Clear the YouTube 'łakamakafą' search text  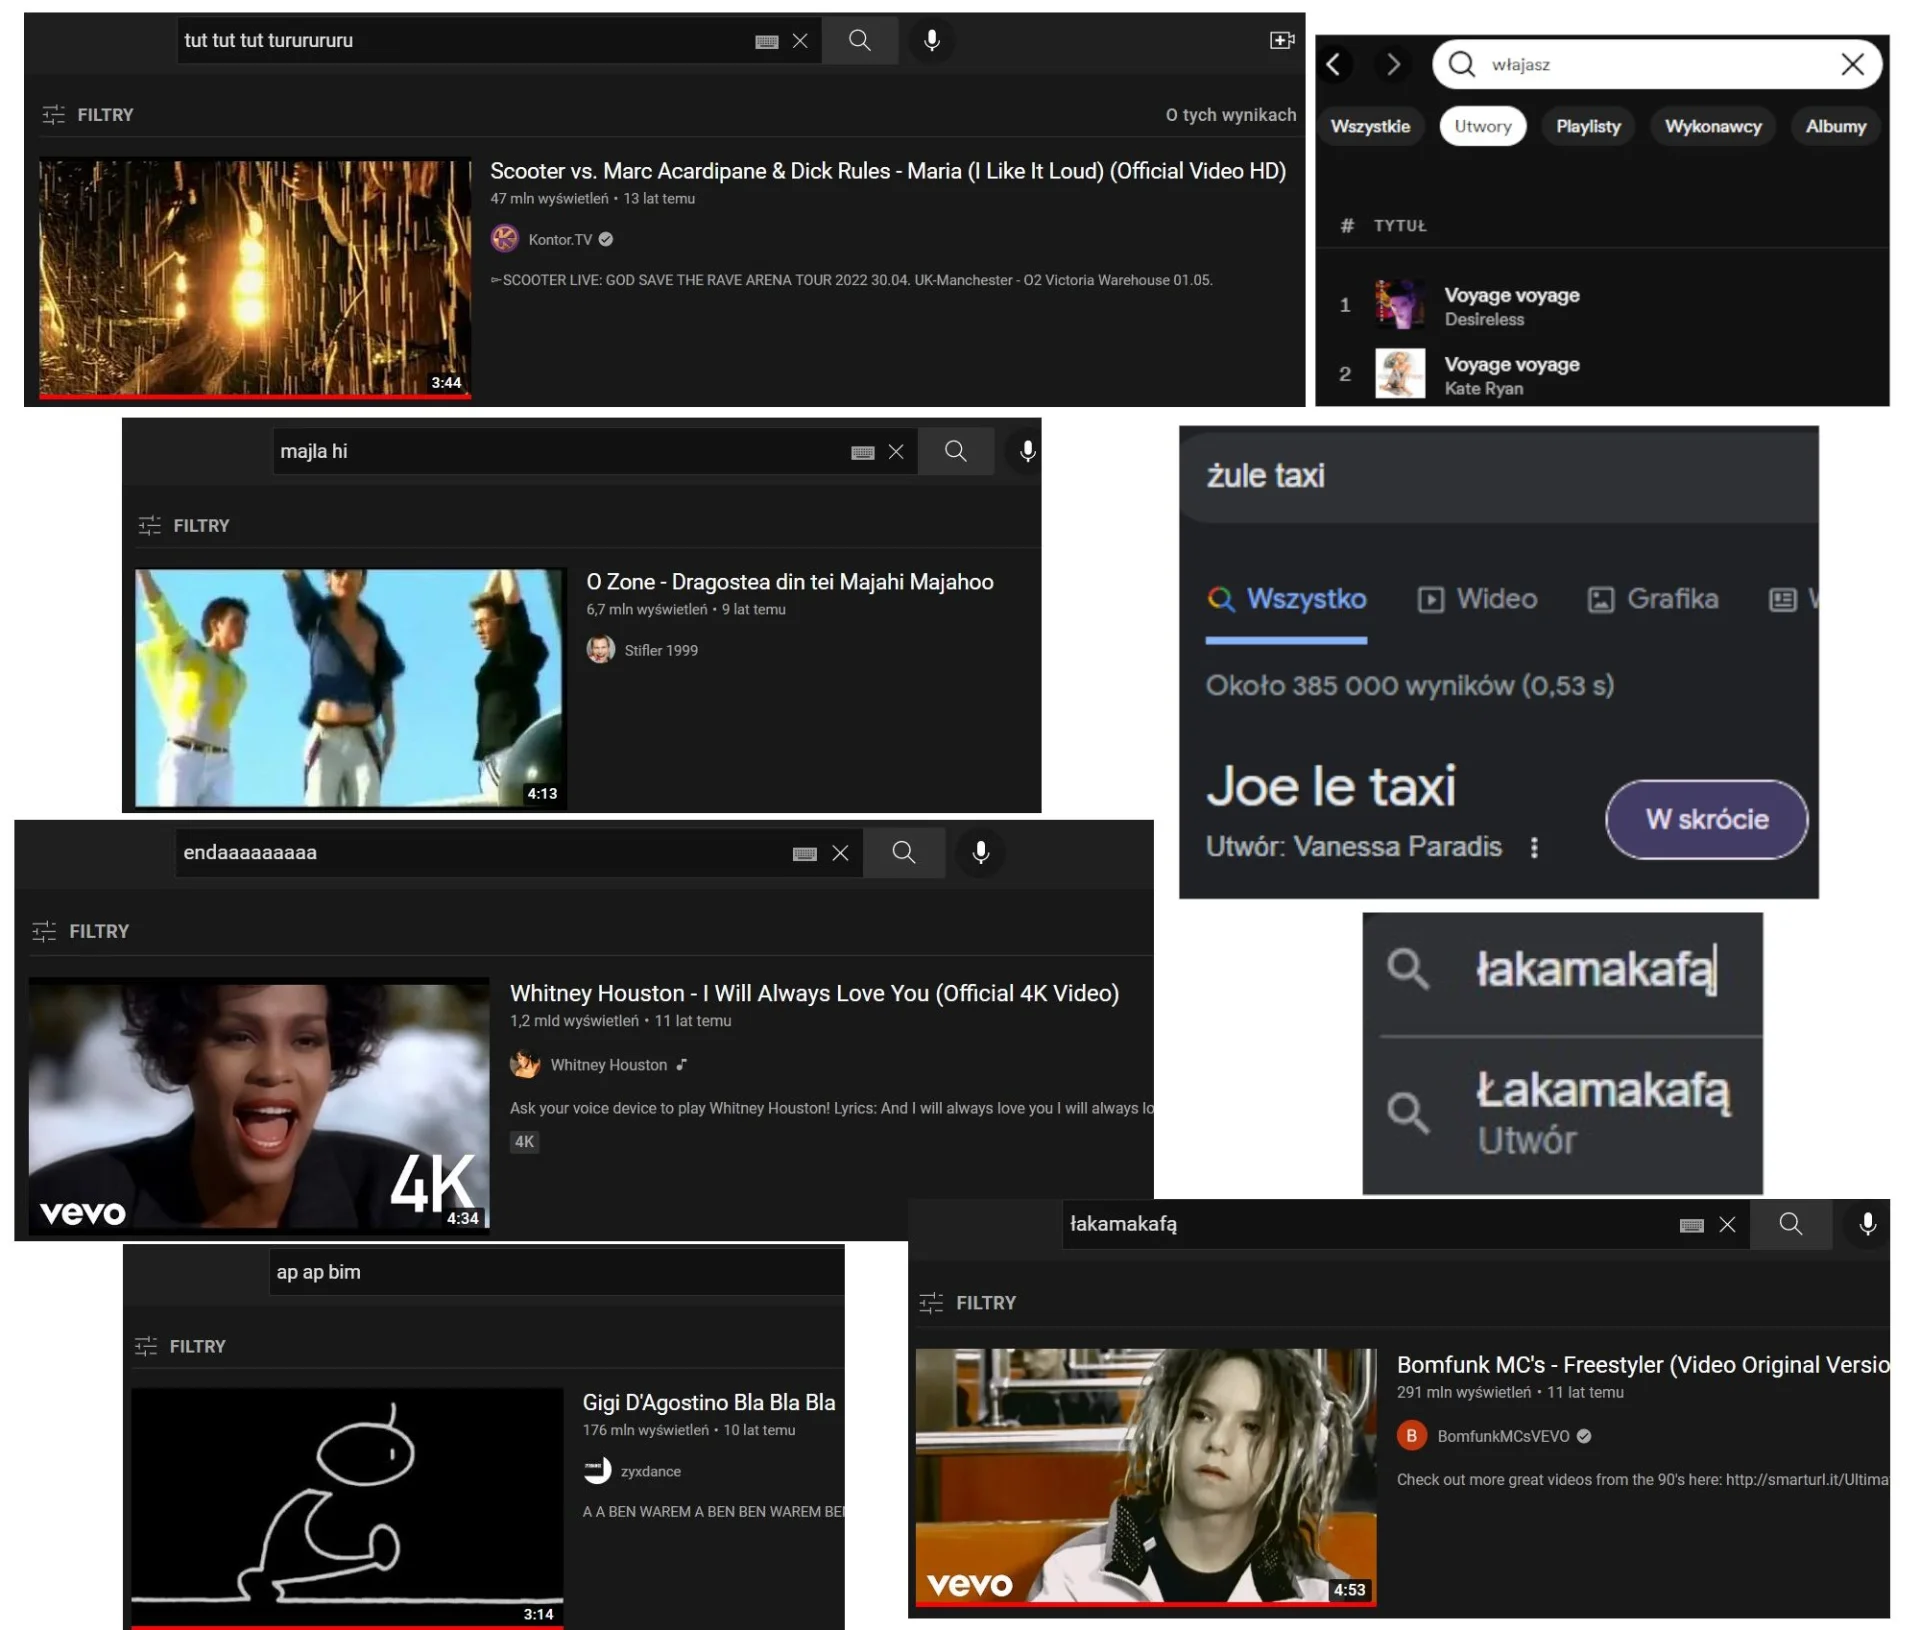point(1727,1225)
